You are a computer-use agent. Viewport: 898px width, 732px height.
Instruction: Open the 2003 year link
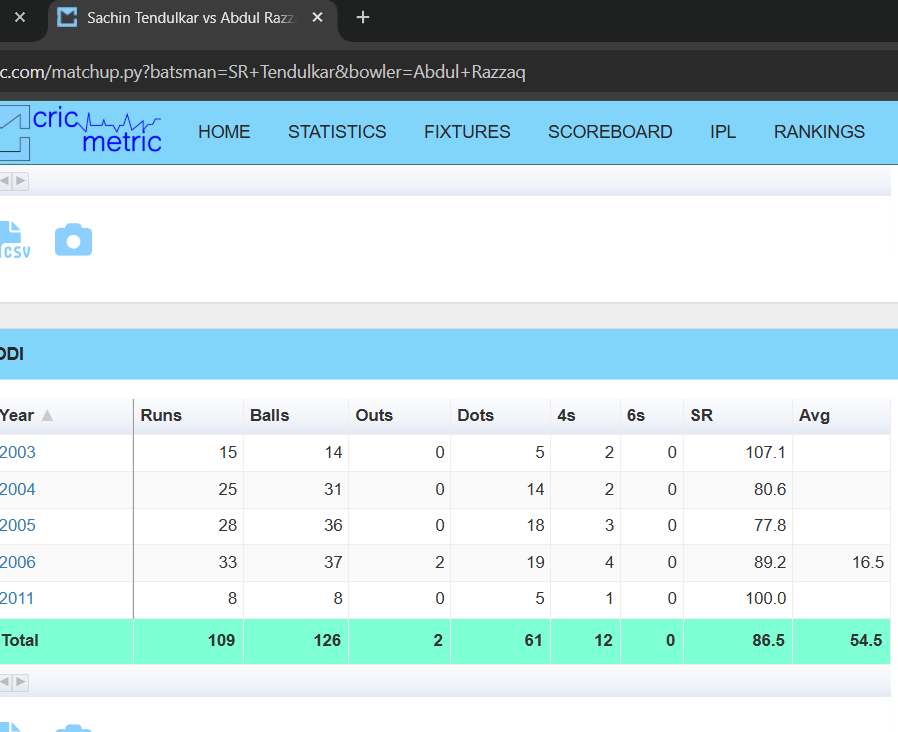coord(17,452)
